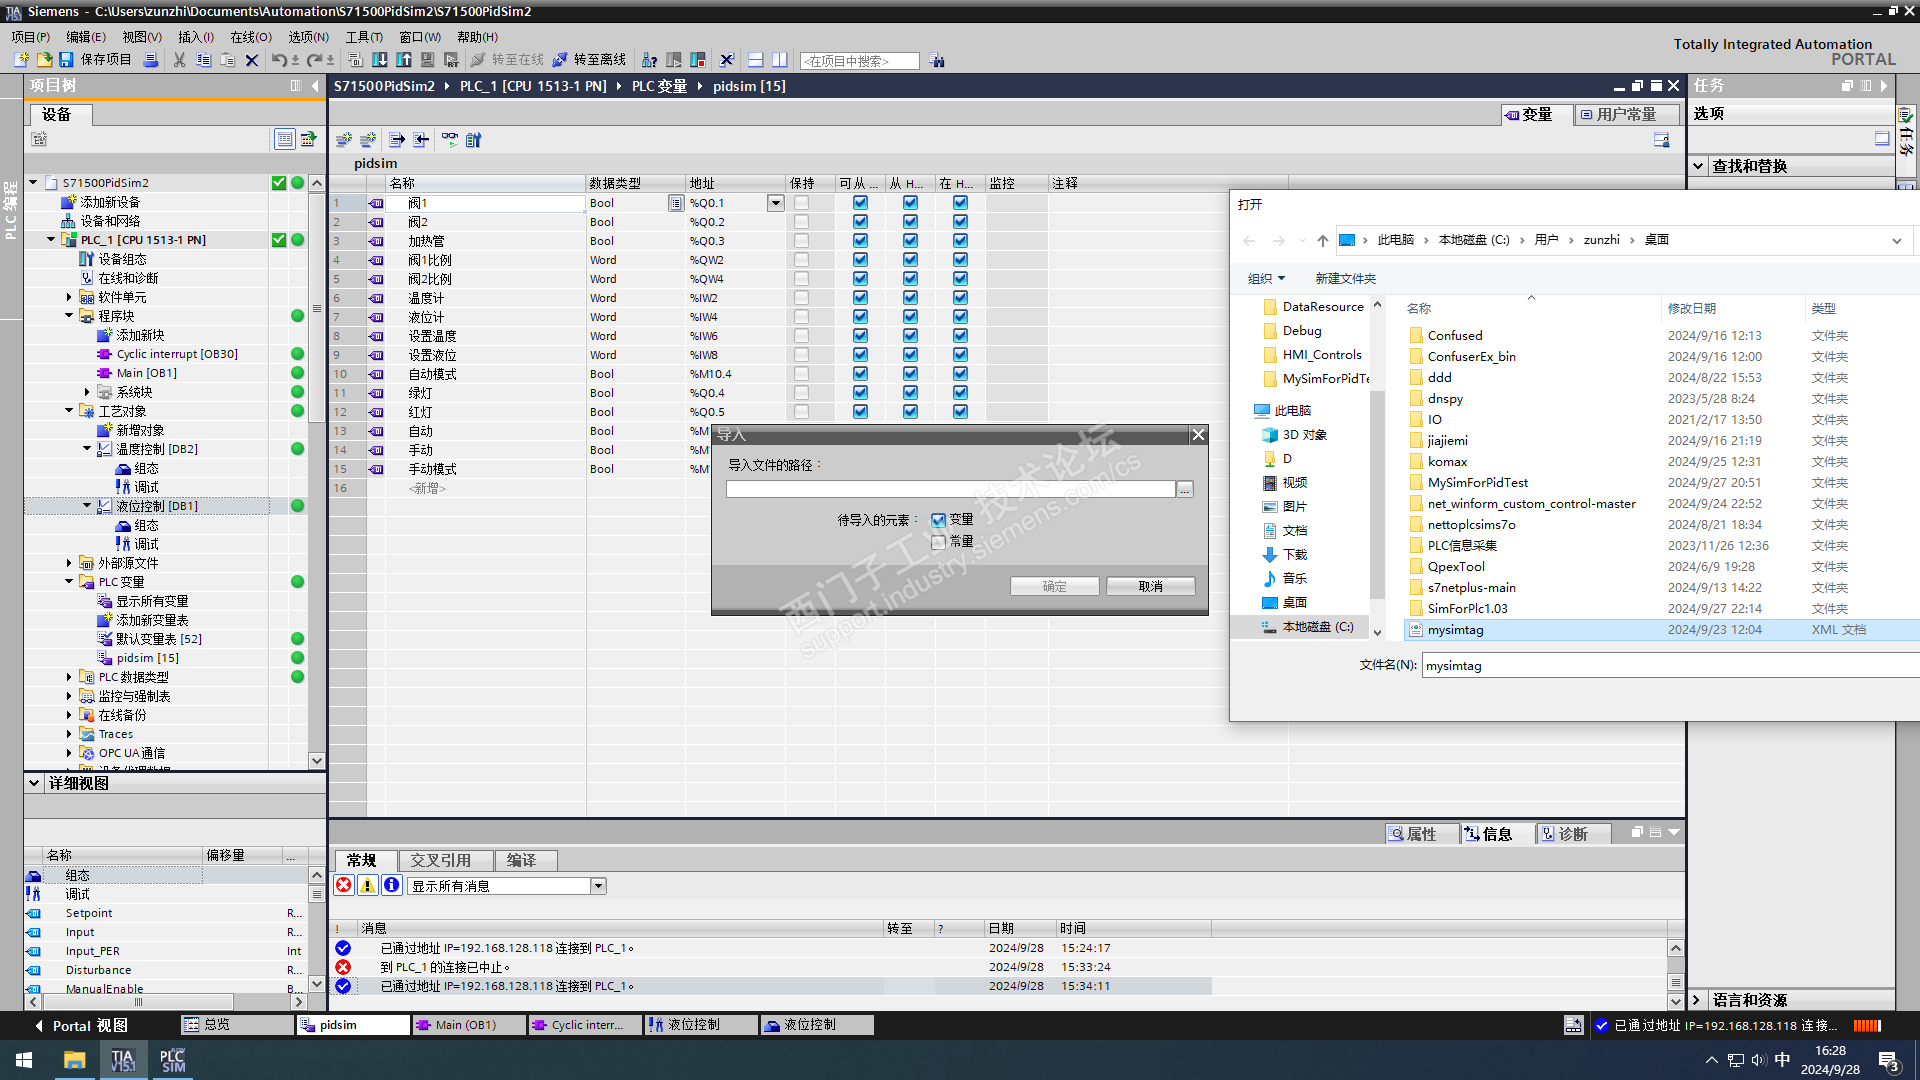Click the Save project disk icon
Screen dimensions: 1920x1080
point(66,60)
